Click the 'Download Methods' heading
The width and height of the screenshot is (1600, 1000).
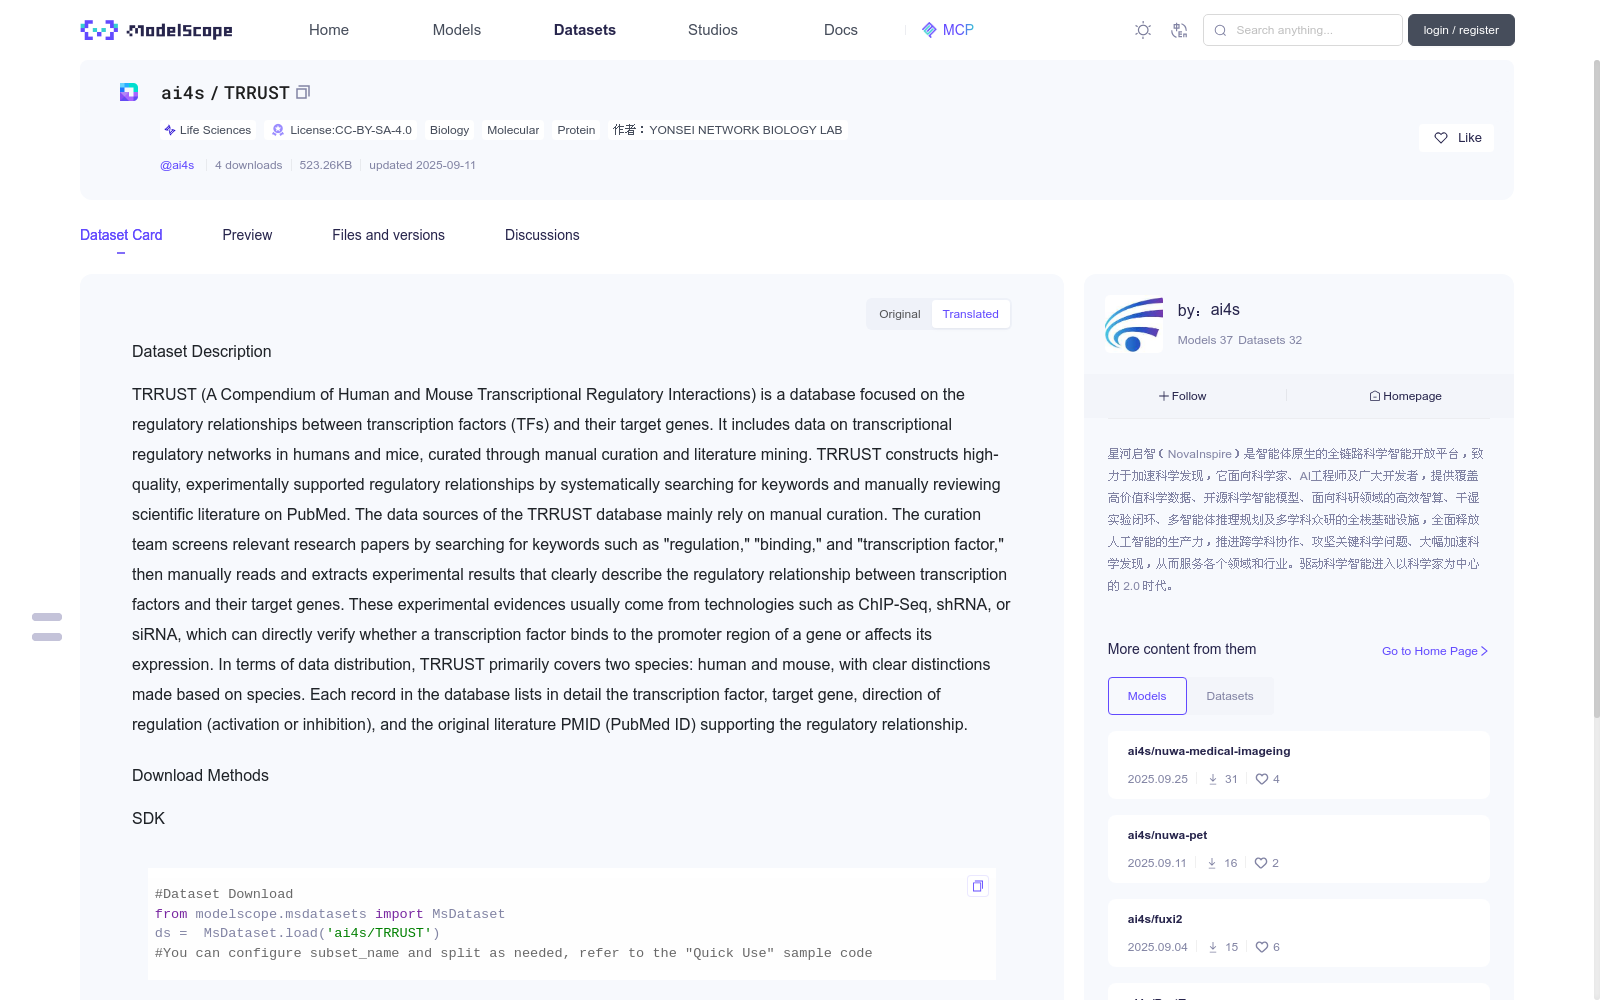click(200, 776)
